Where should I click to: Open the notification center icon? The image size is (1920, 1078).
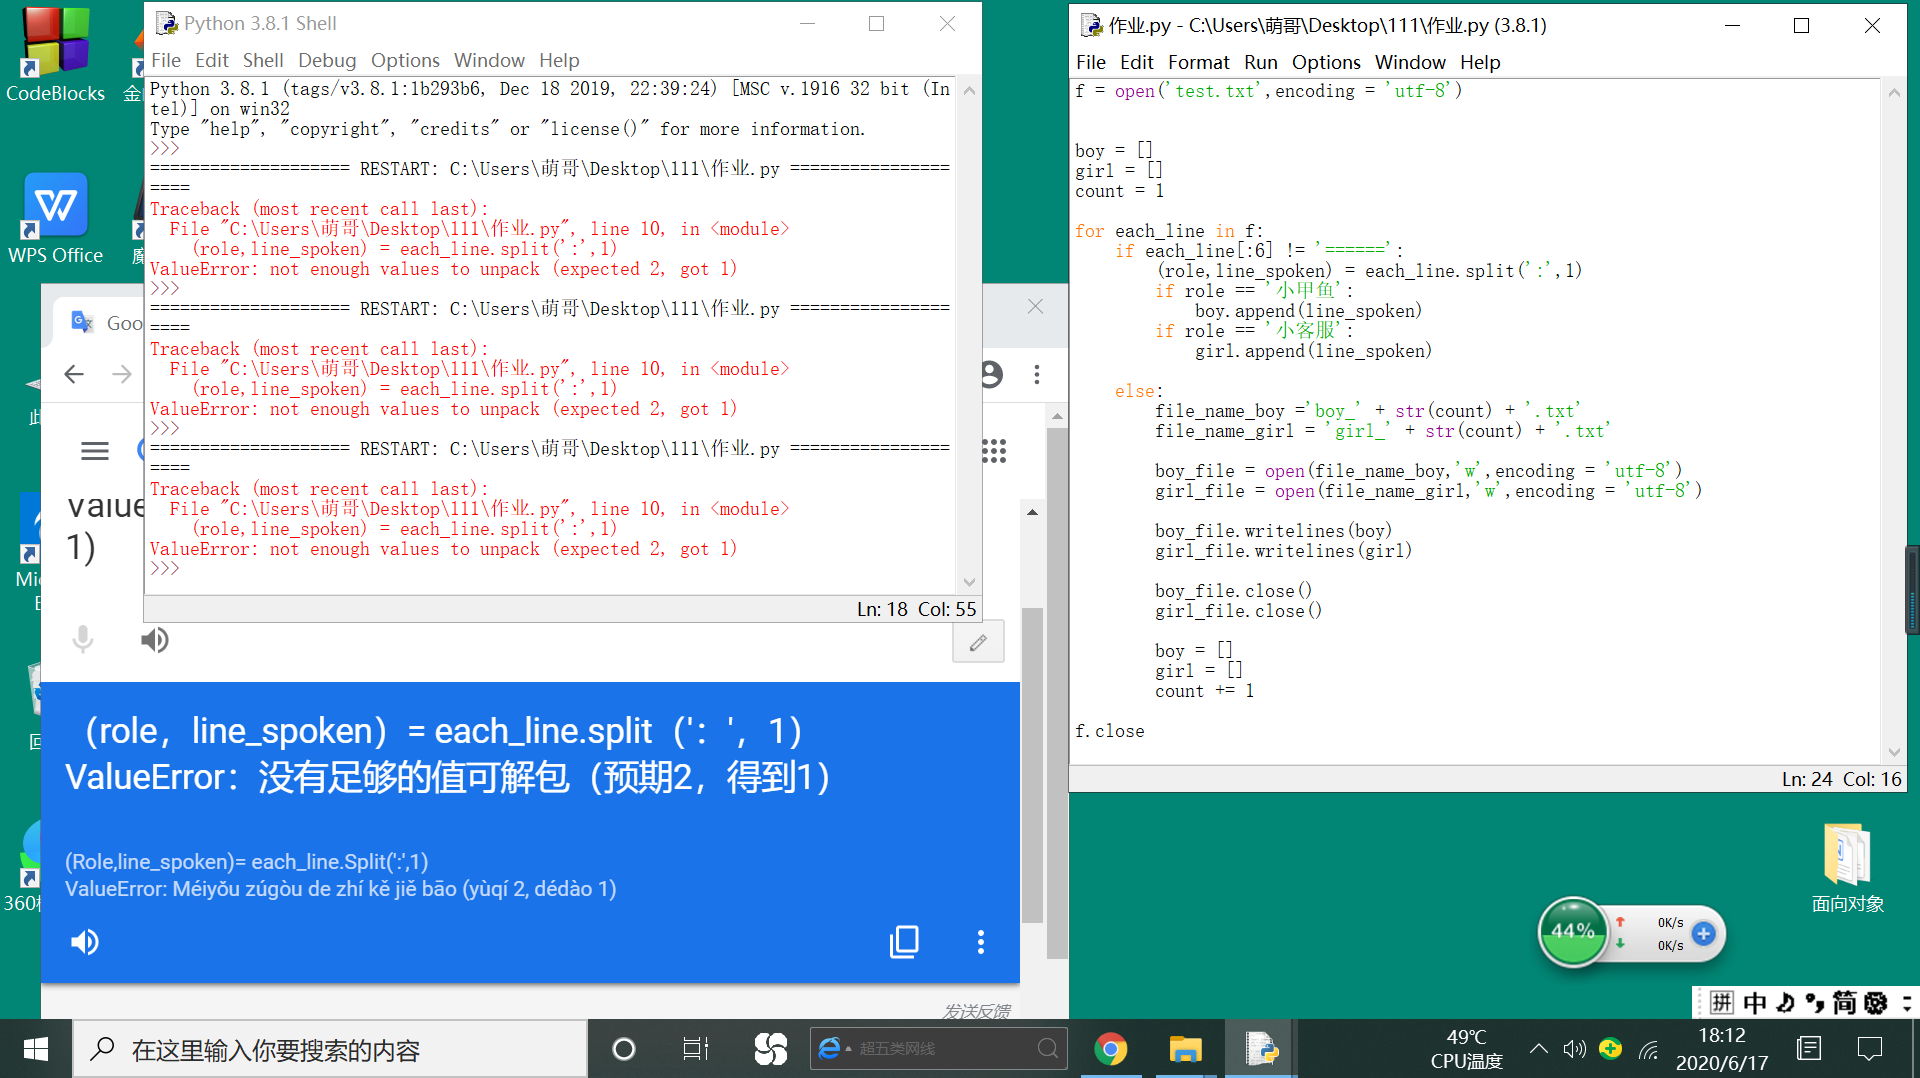coord(1870,1049)
